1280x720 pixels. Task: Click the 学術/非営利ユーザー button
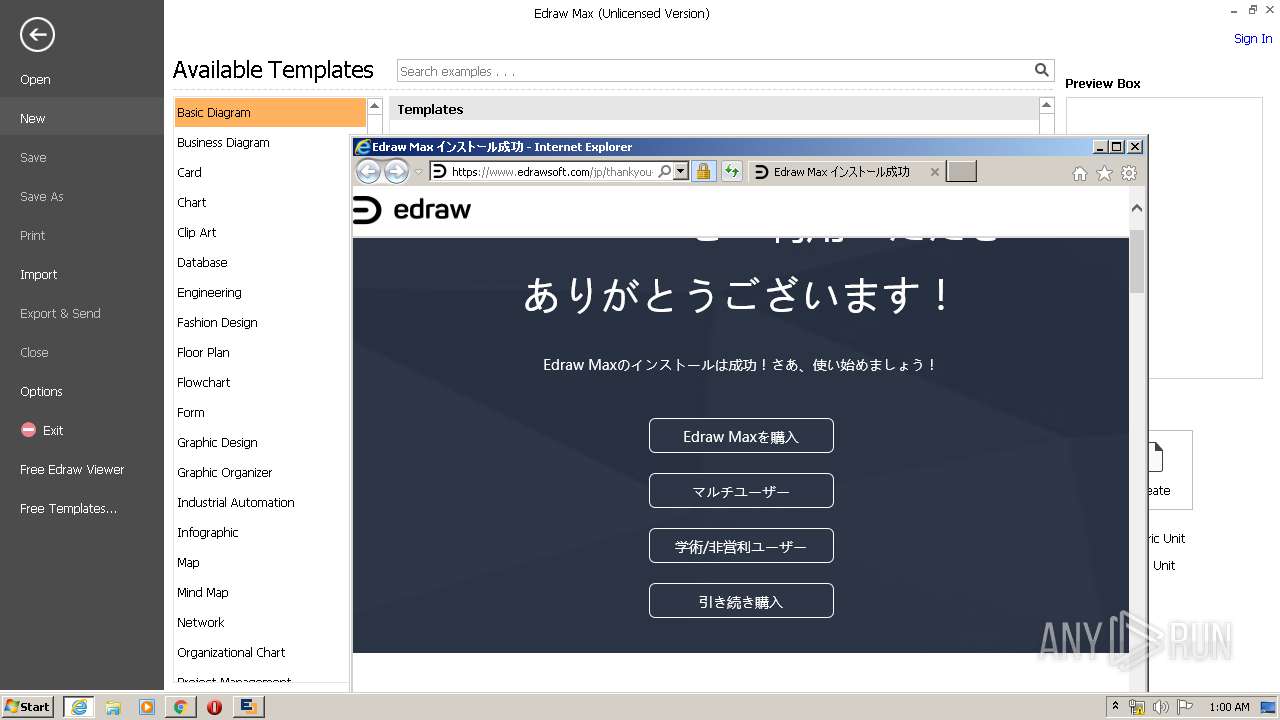pos(741,546)
